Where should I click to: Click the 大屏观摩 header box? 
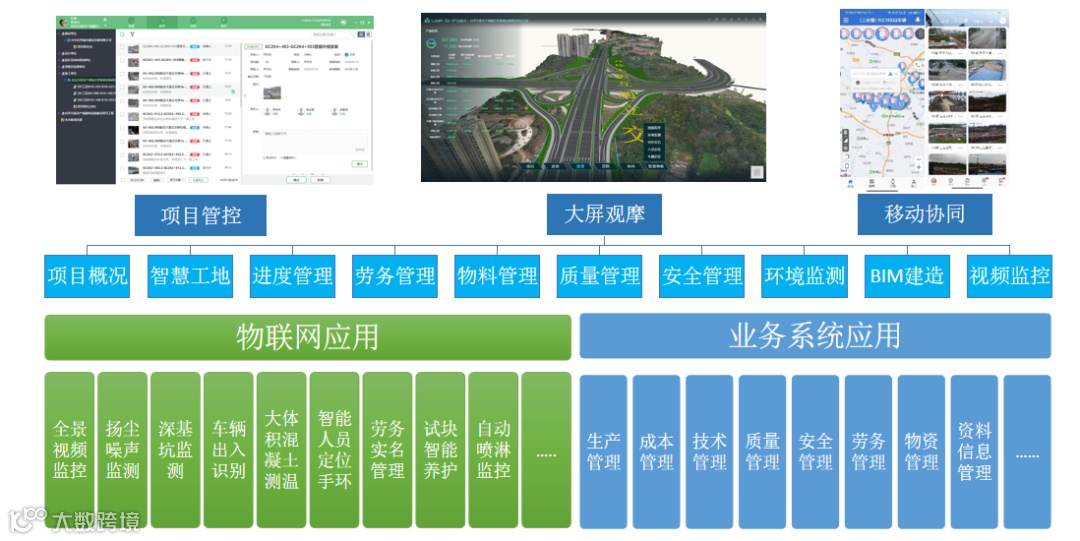click(604, 214)
